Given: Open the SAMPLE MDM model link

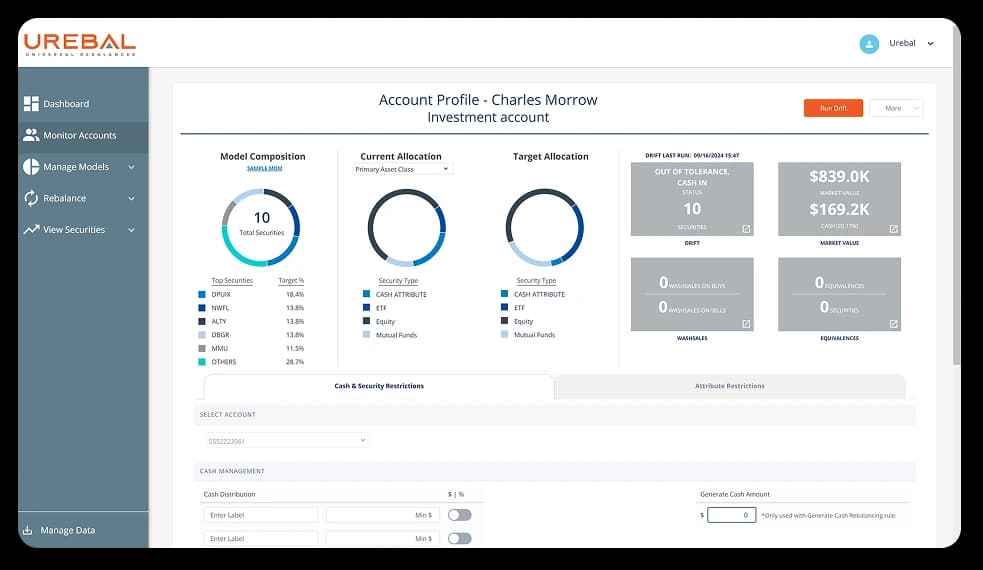Looking at the screenshot, I should [x=265, y=168].
